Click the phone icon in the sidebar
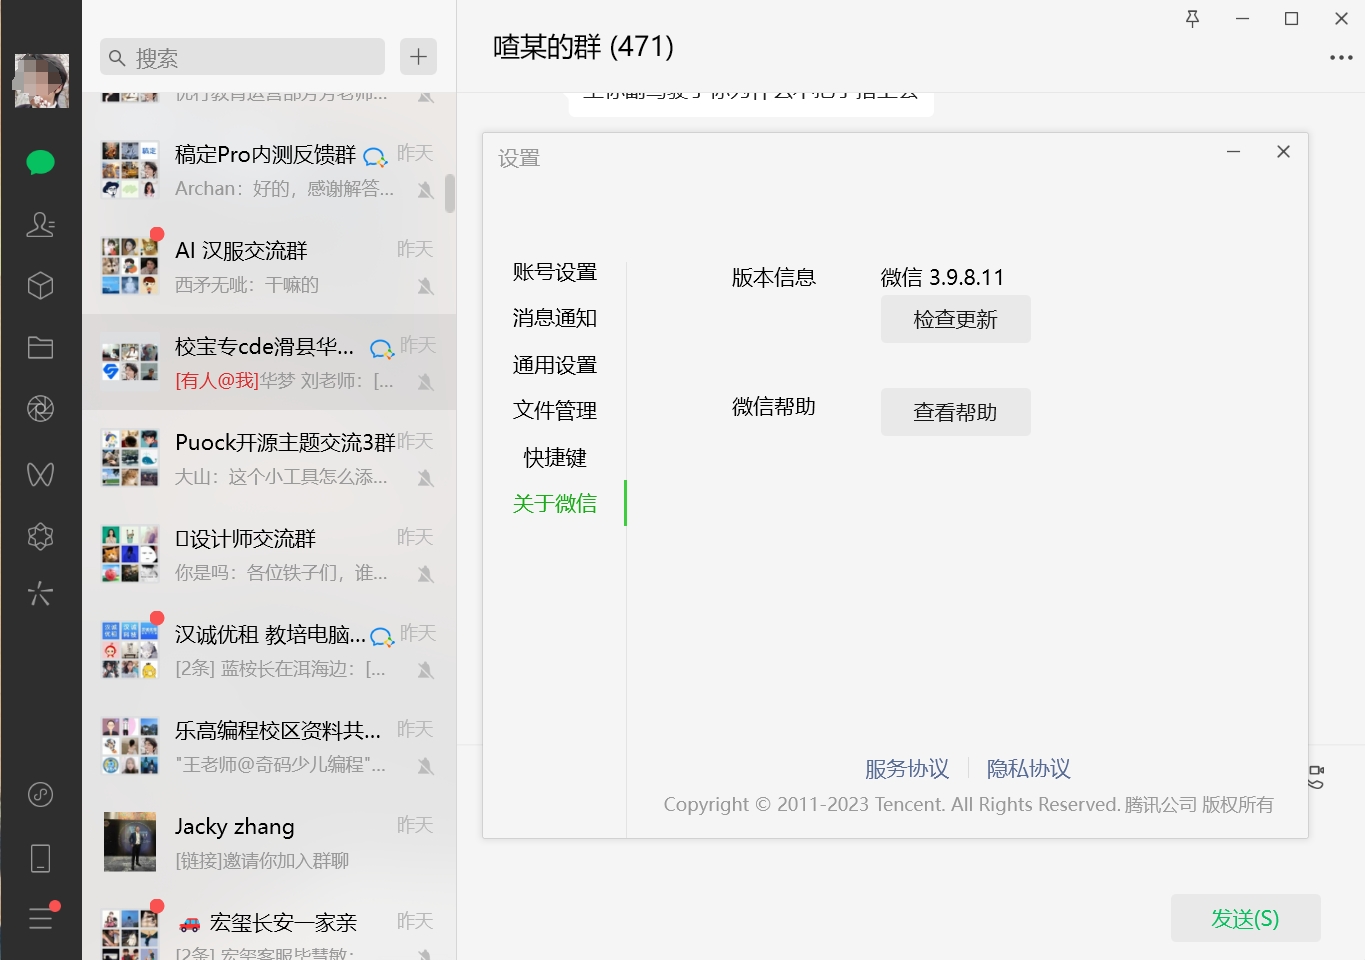Image resolution: width=1365 pixels, height=960 pixels. pos(40,857)
